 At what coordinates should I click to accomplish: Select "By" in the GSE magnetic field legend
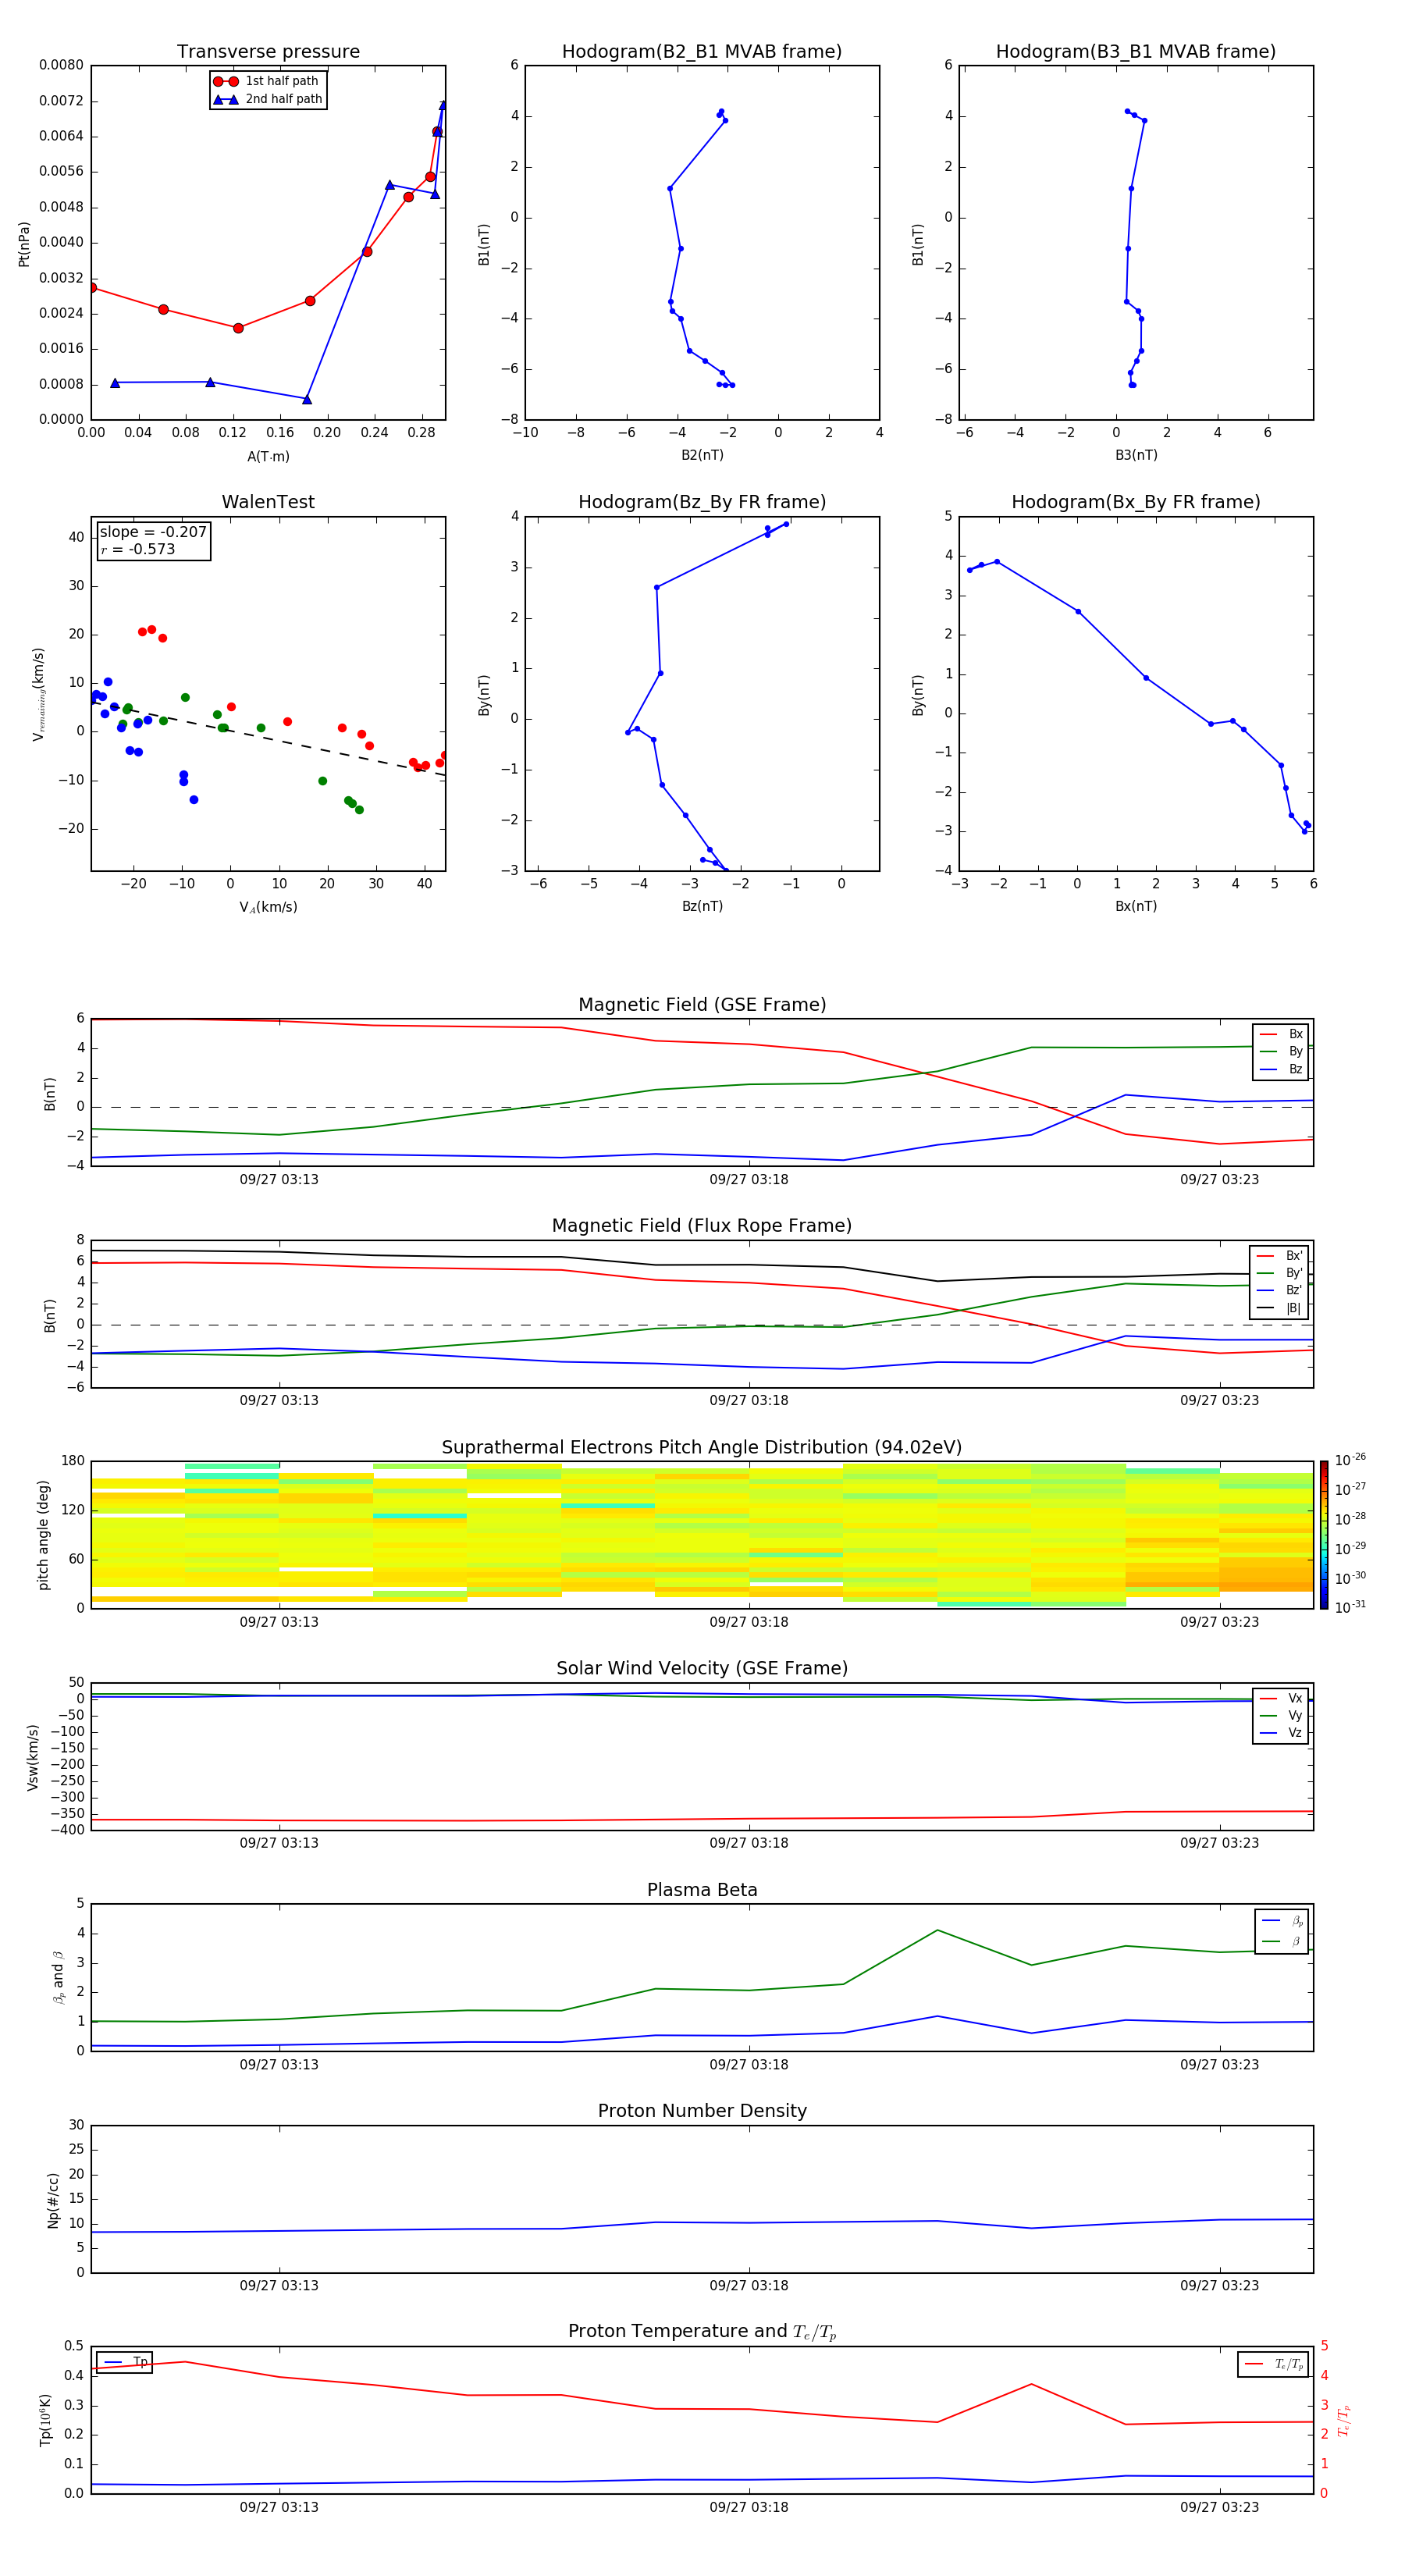click(1281, 1051)
